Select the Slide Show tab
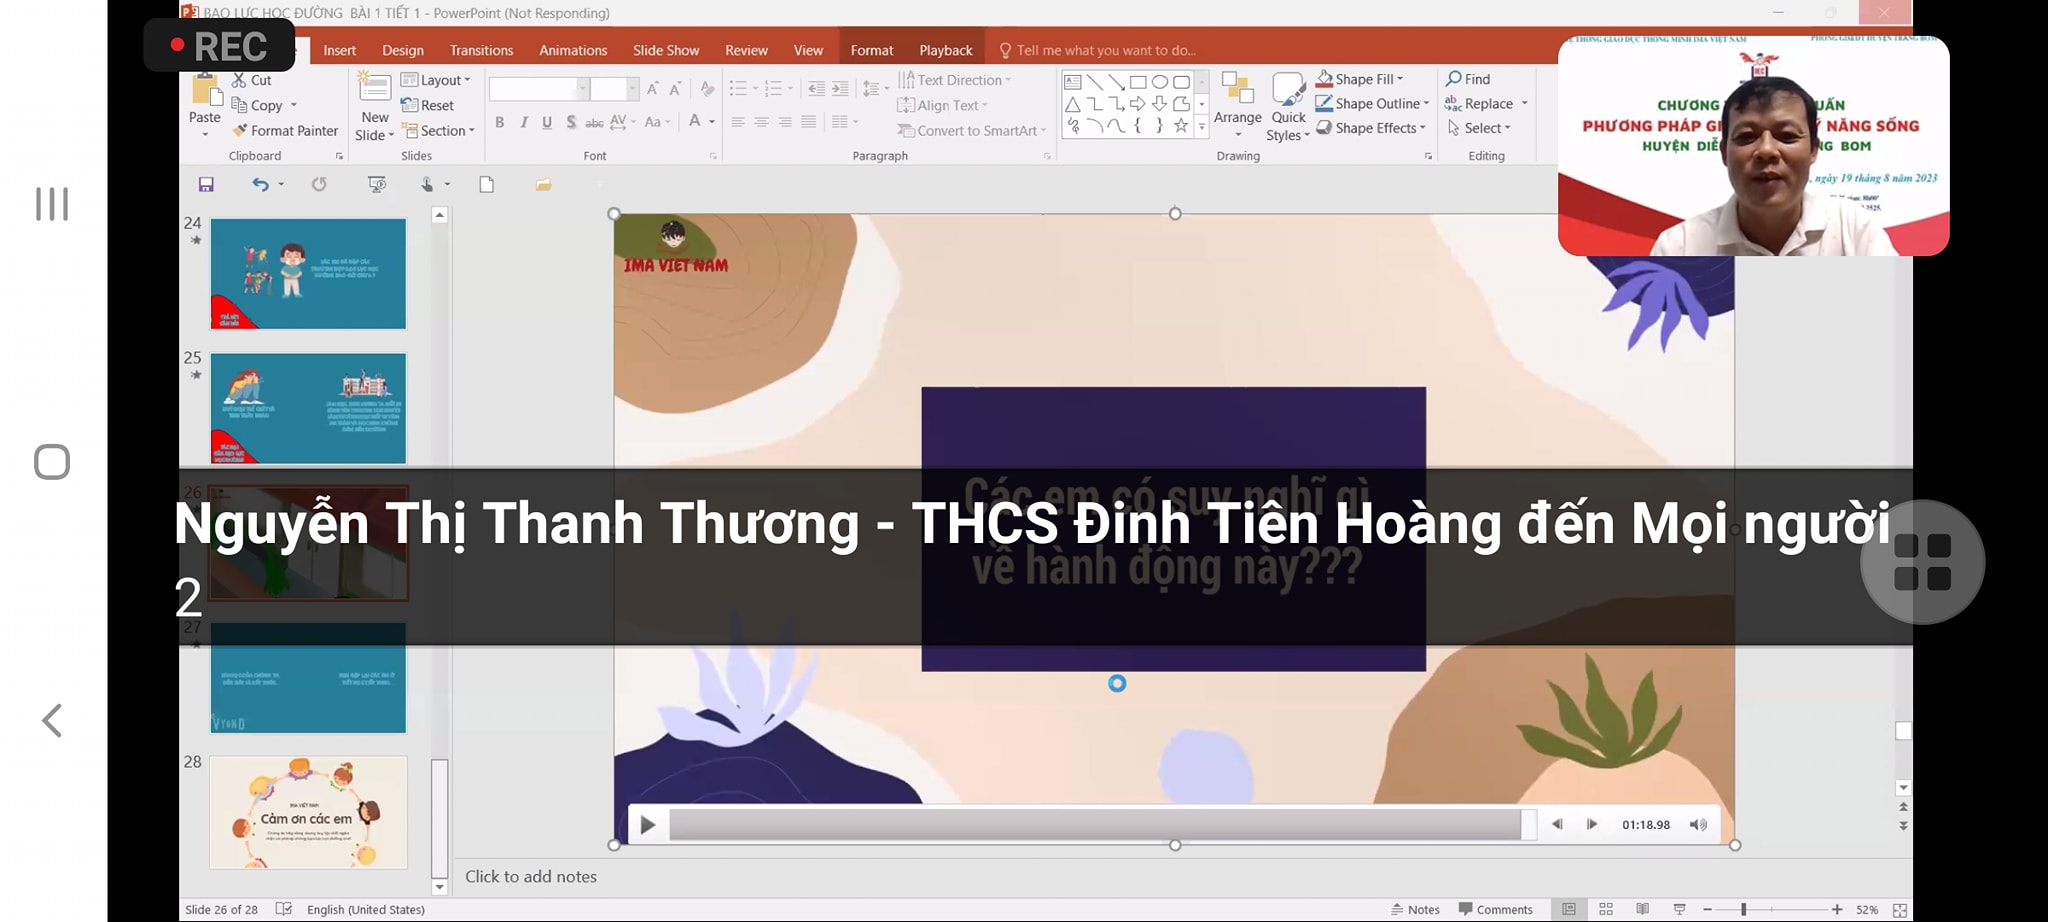Image resolution: width=2048 pixels, height=922 pixels. click(666, 50)
